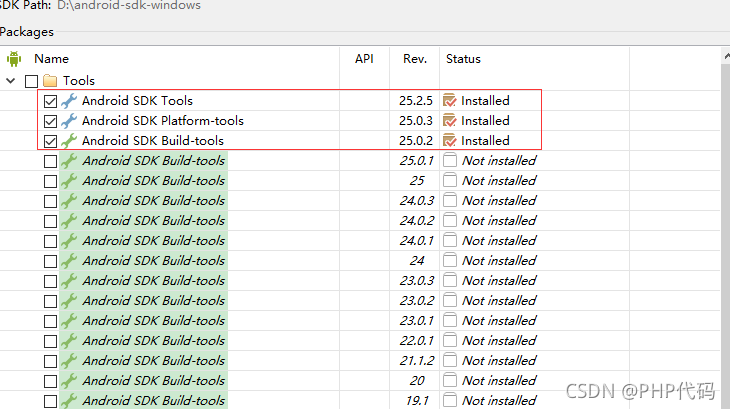The height and width of the screenshot is (409, 730).
Task: Click wrench icon for Build-tools 19.1
Action: pyautogui.click(x=69, y=401)
